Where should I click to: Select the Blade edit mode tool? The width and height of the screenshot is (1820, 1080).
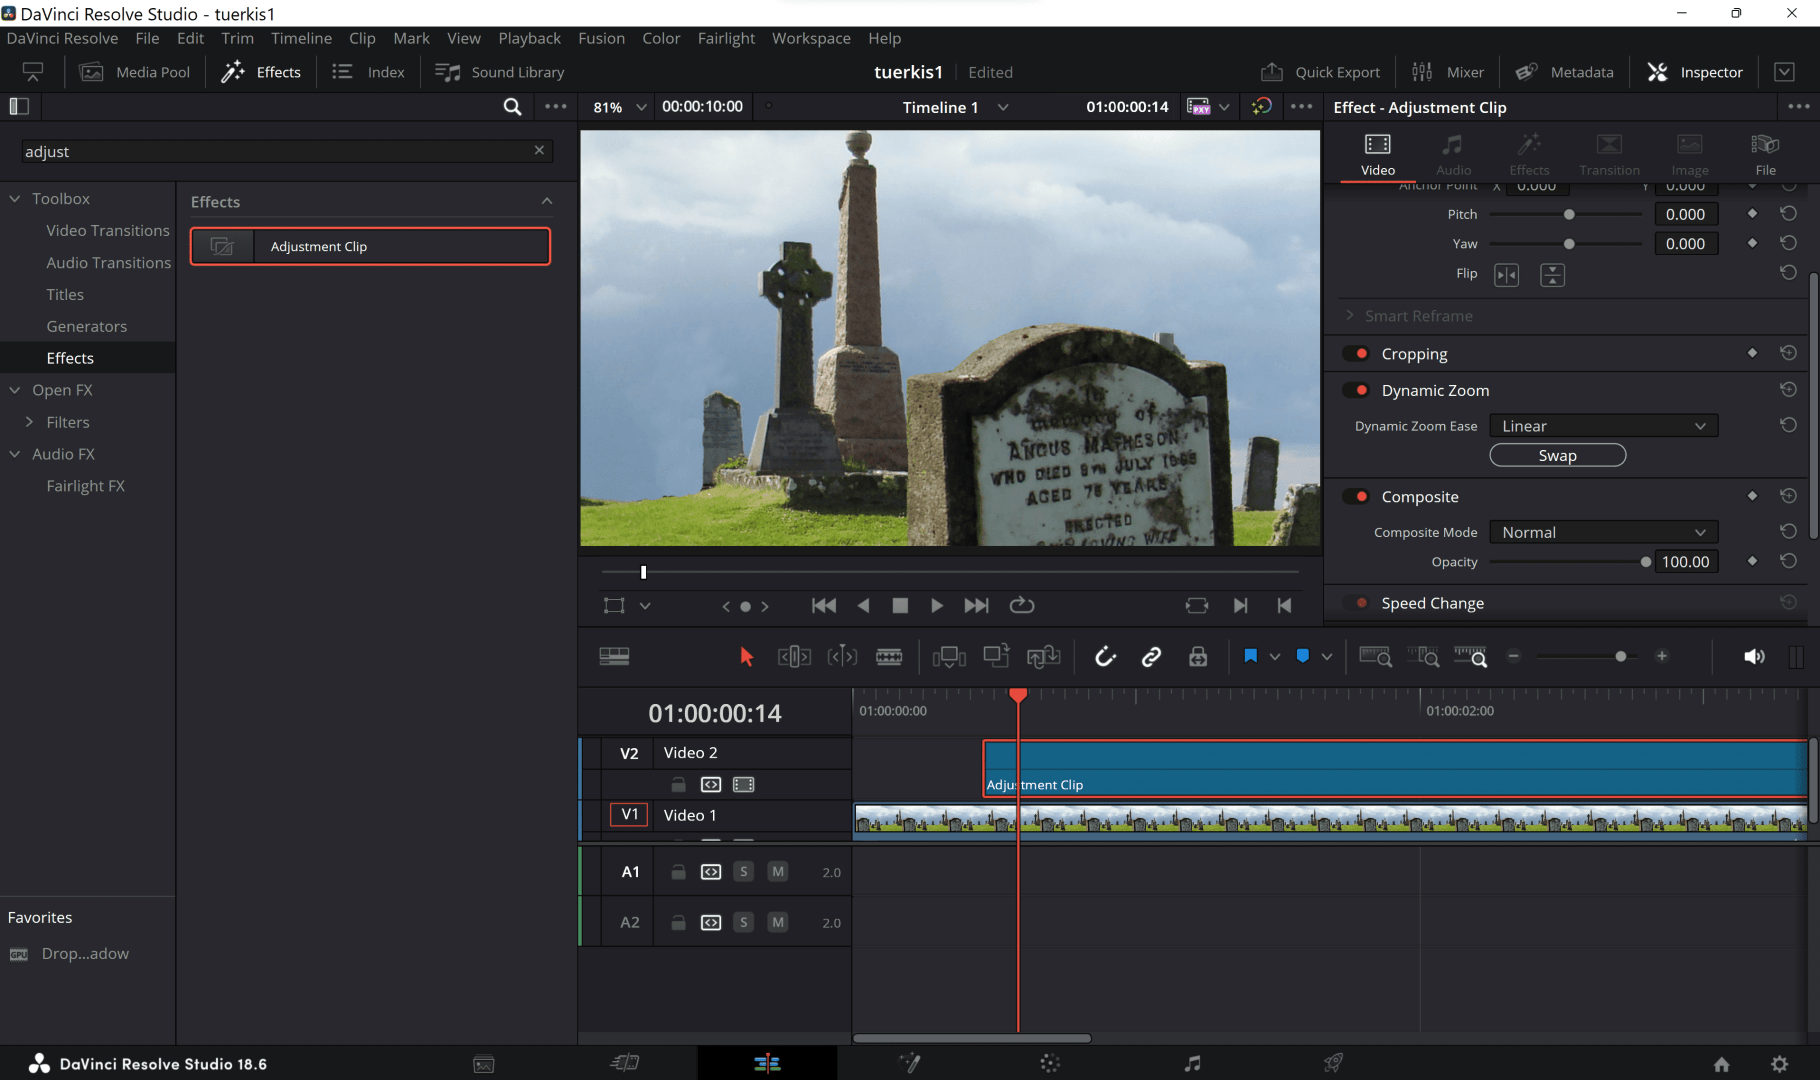point(888,657)
